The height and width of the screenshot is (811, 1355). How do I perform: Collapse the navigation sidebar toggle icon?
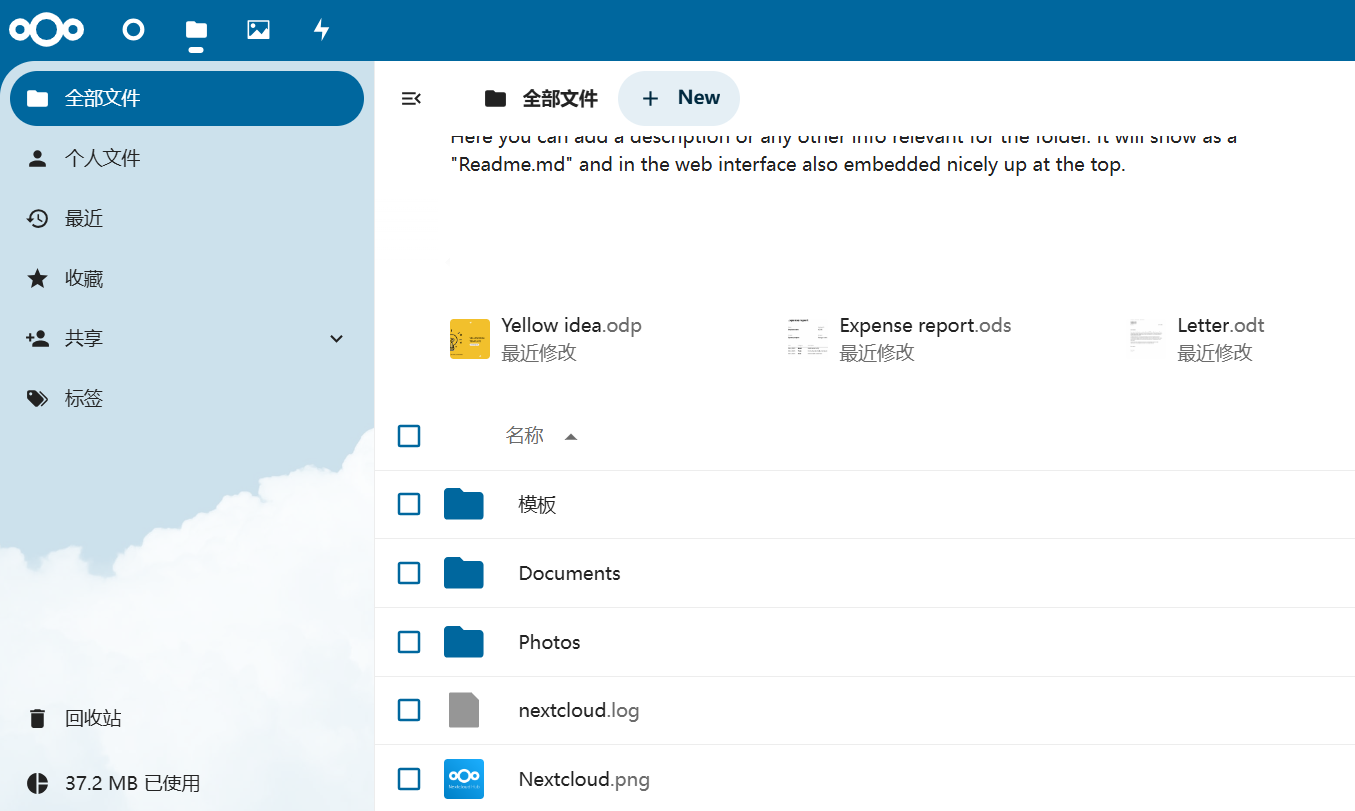(411, 98)
